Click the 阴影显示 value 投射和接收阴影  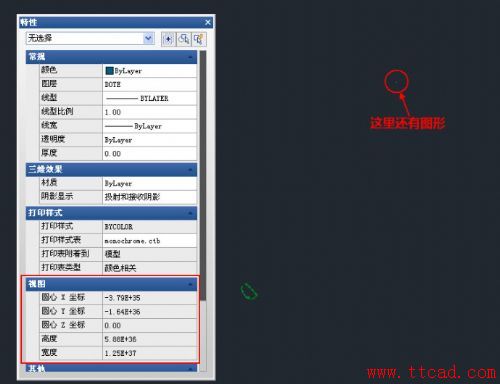149,197
